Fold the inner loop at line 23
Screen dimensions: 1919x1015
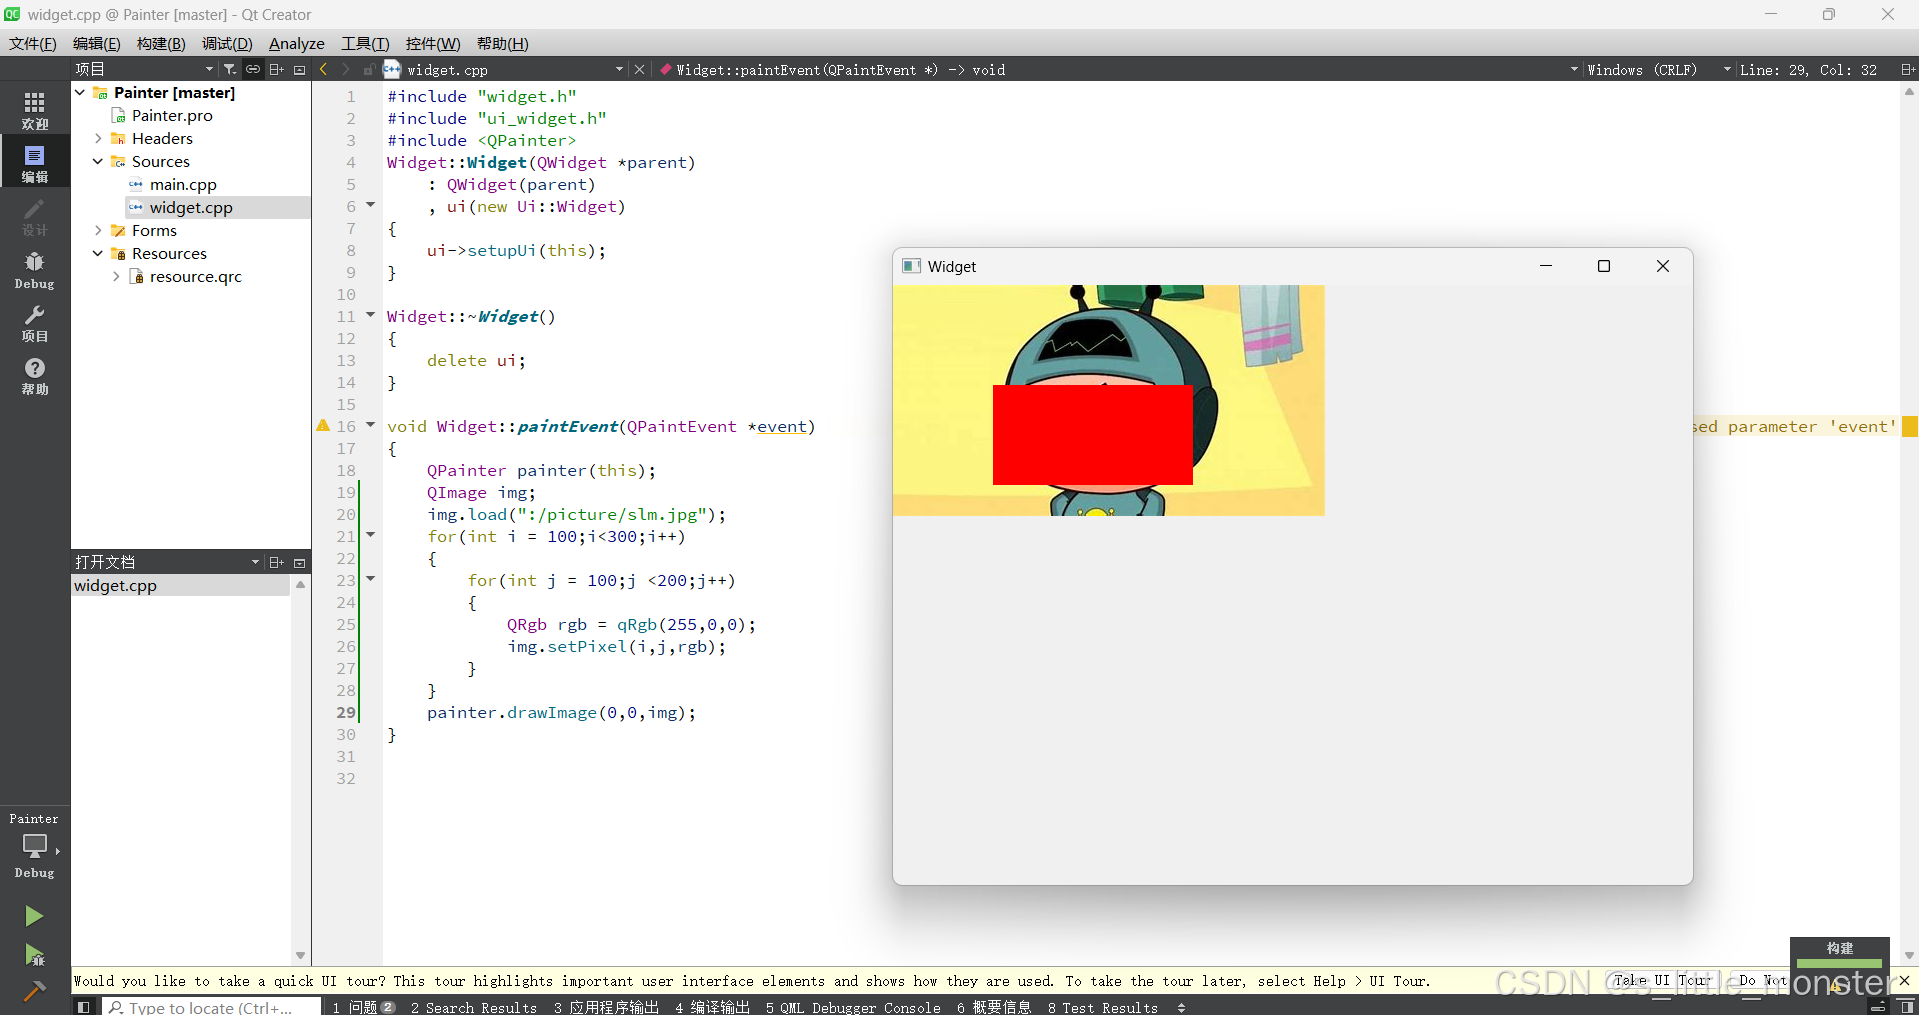[x=370, y=579]
